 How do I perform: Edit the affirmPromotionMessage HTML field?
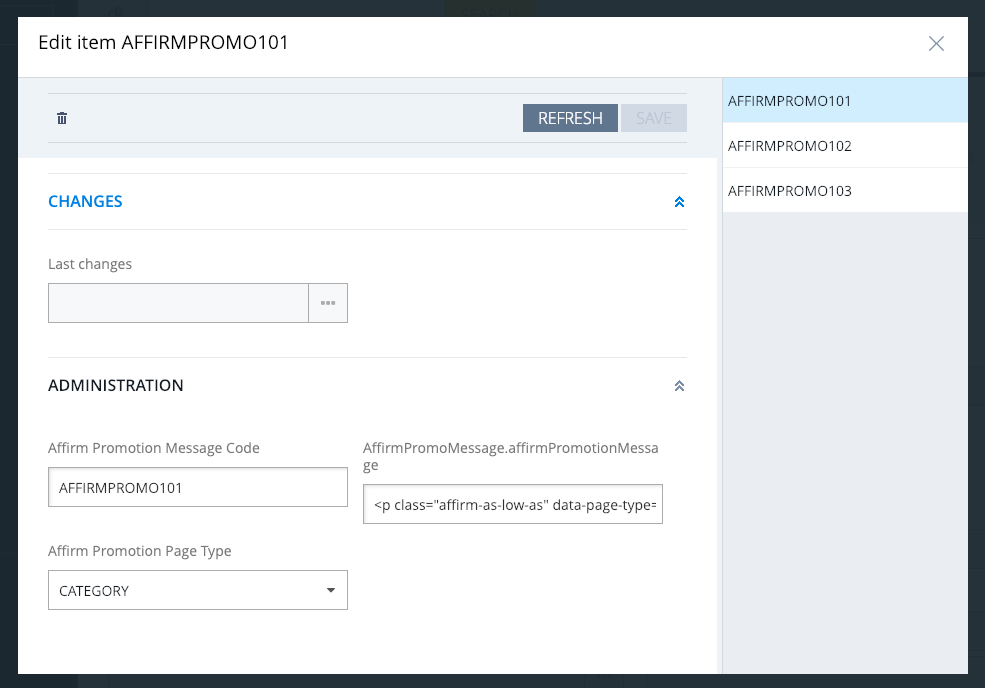(x=513, y=504)
